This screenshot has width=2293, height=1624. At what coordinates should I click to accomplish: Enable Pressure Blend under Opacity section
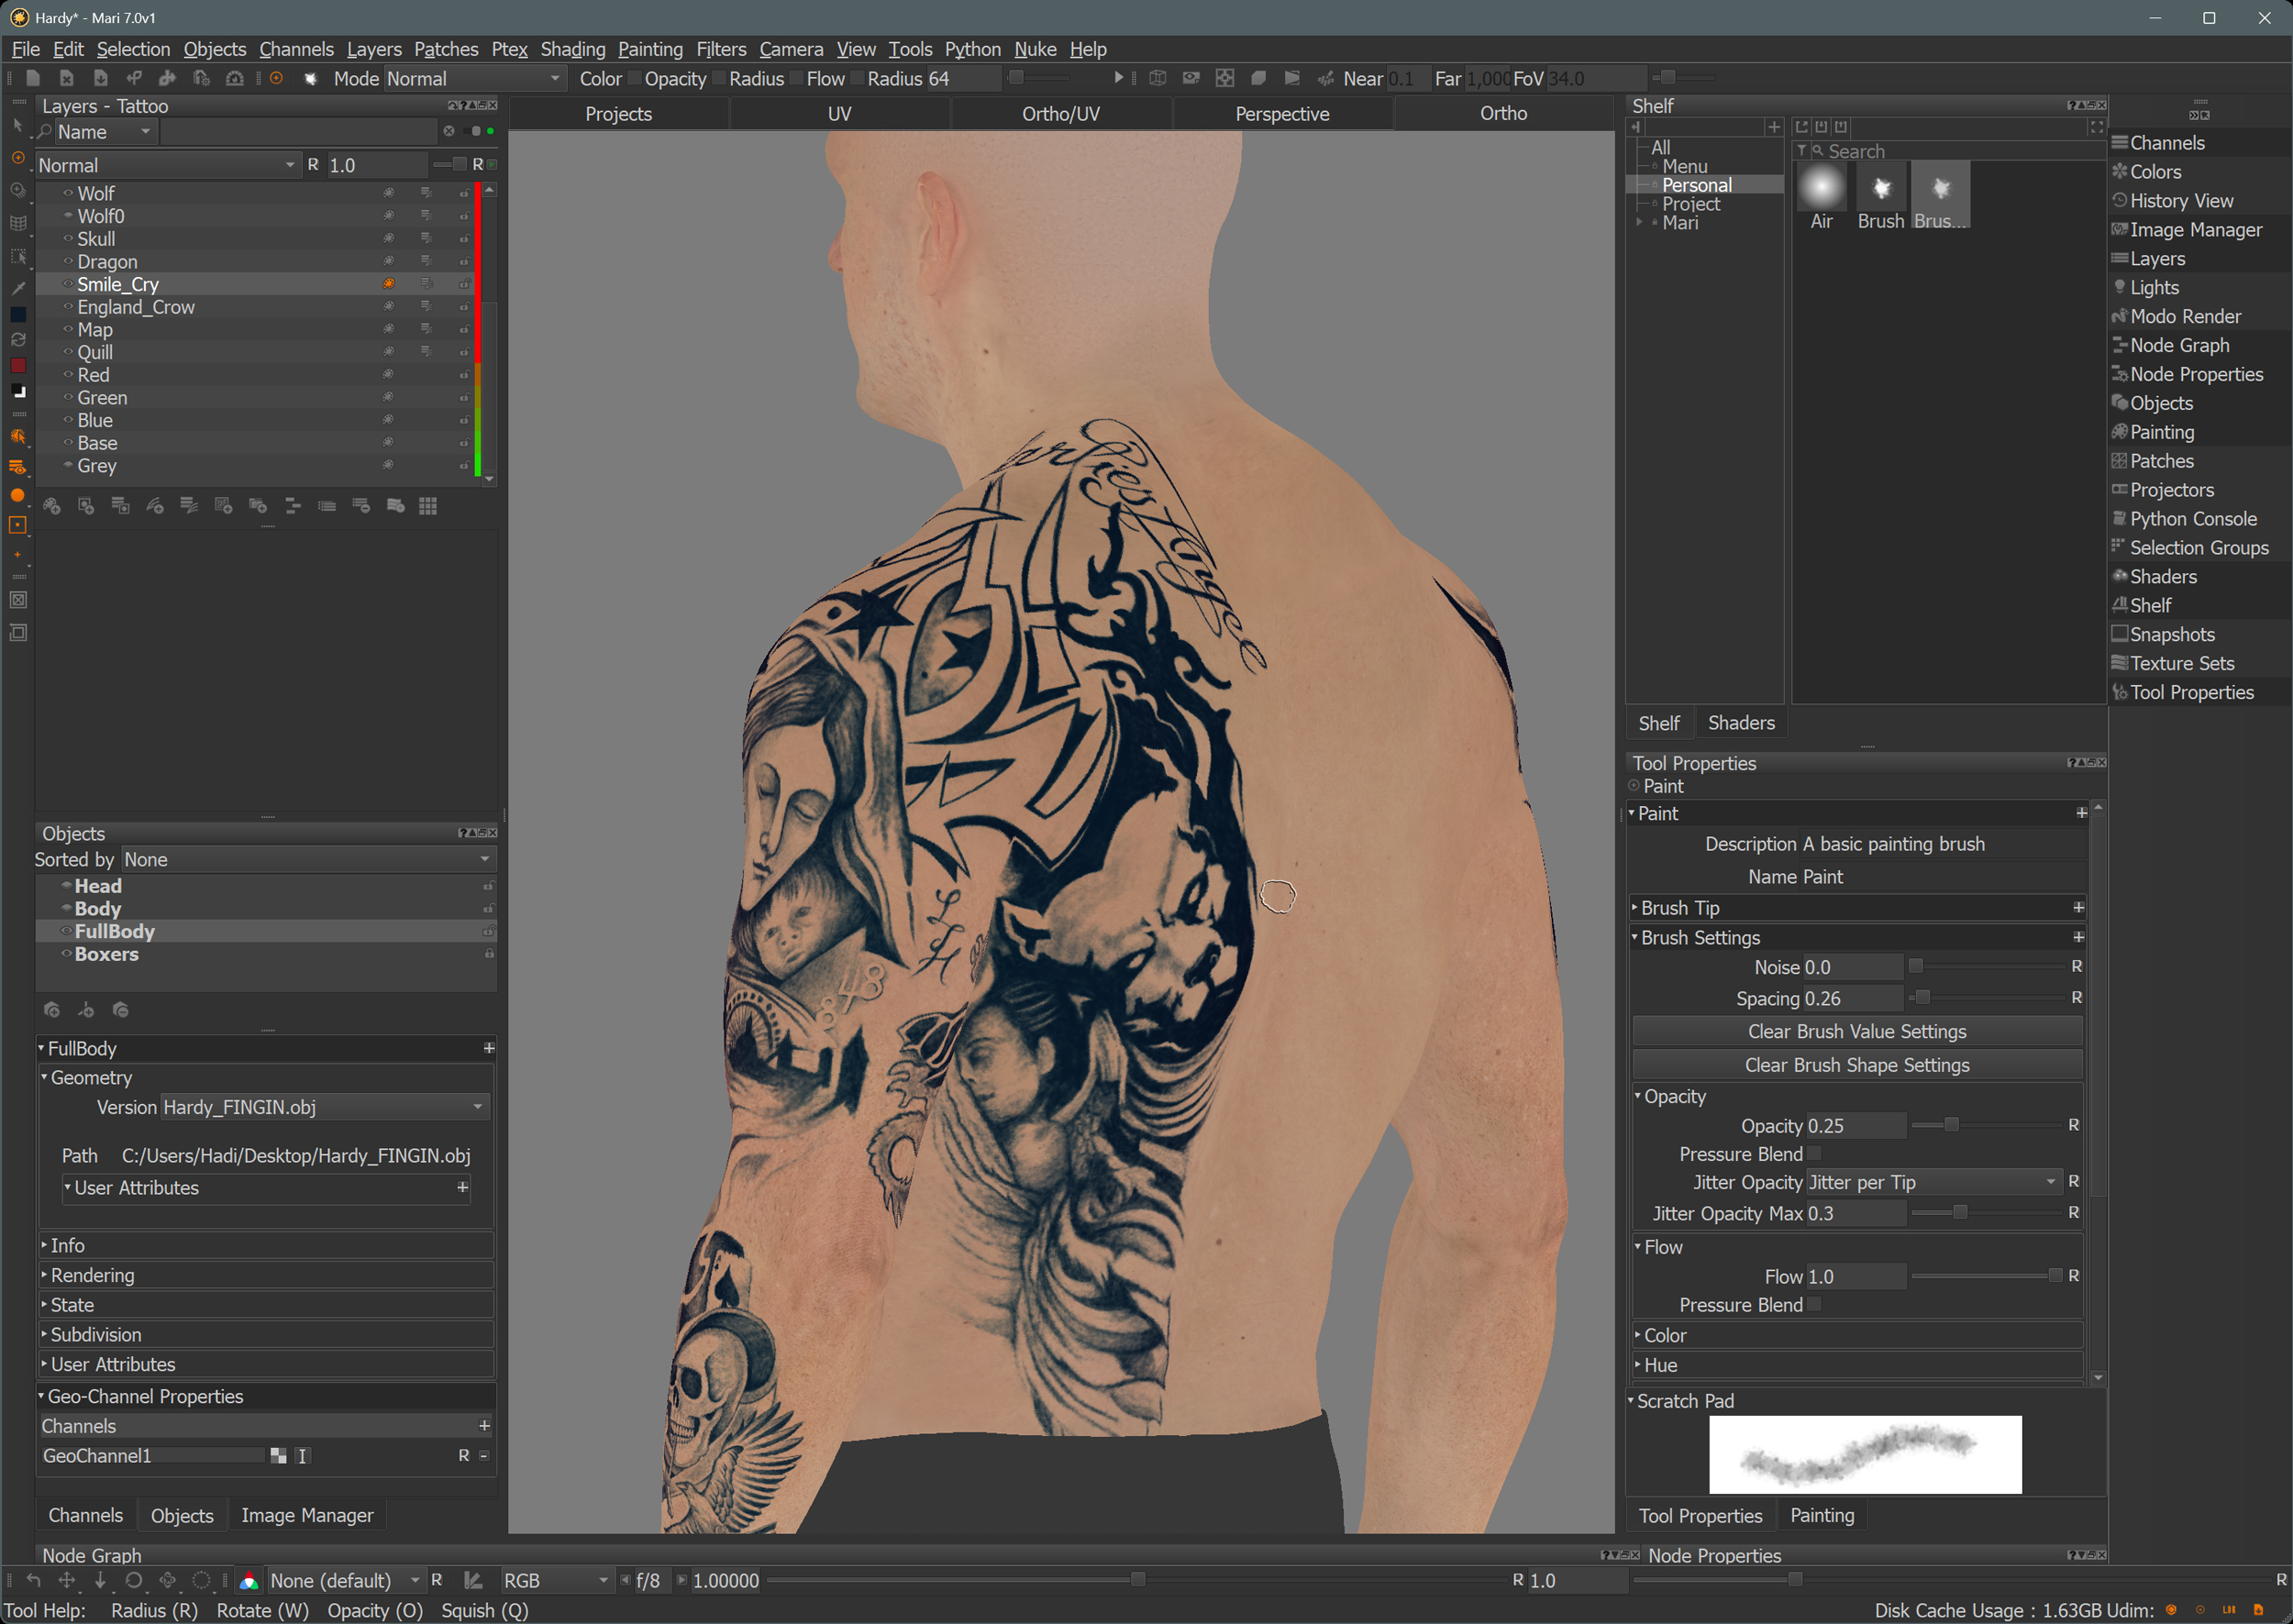pyautogui.click(x=1814, y=1154)
